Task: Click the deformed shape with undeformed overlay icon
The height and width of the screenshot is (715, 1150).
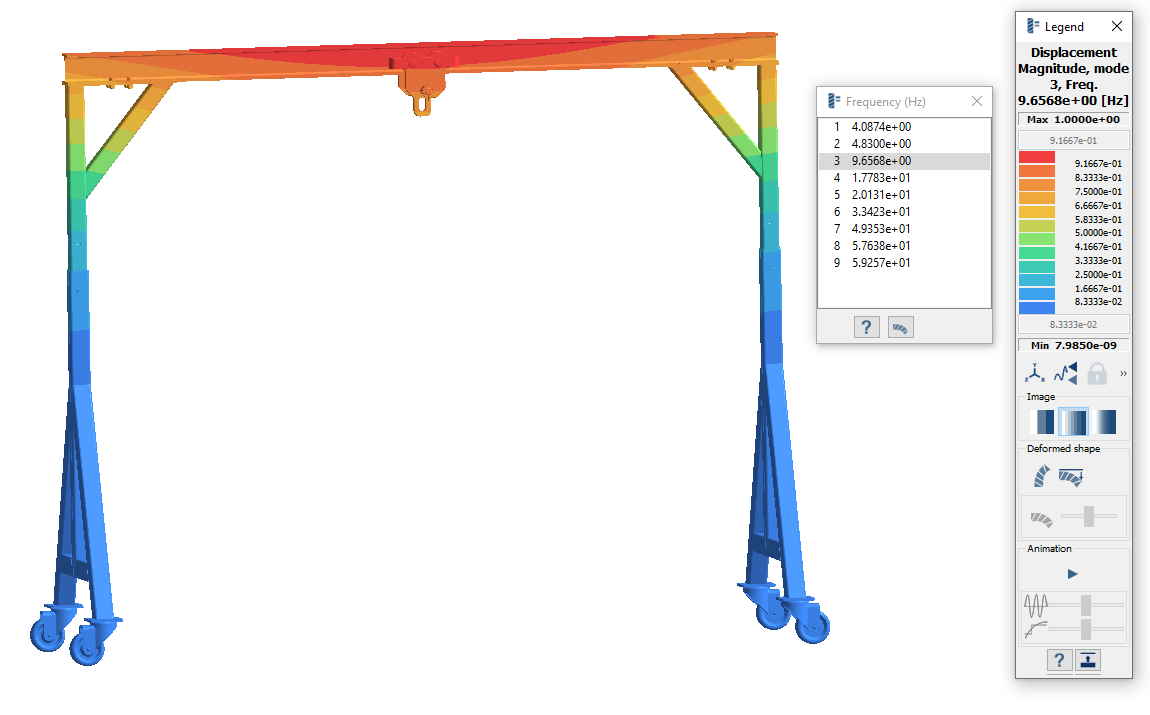Action: 1071,477
